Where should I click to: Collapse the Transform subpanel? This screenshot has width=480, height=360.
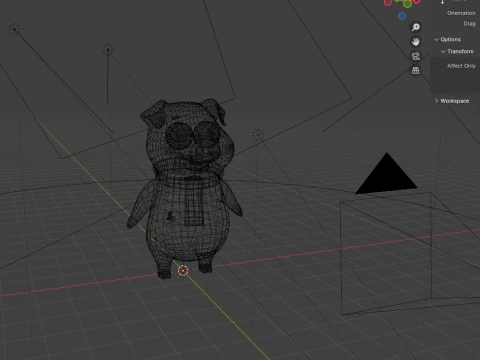click(457, 51)
